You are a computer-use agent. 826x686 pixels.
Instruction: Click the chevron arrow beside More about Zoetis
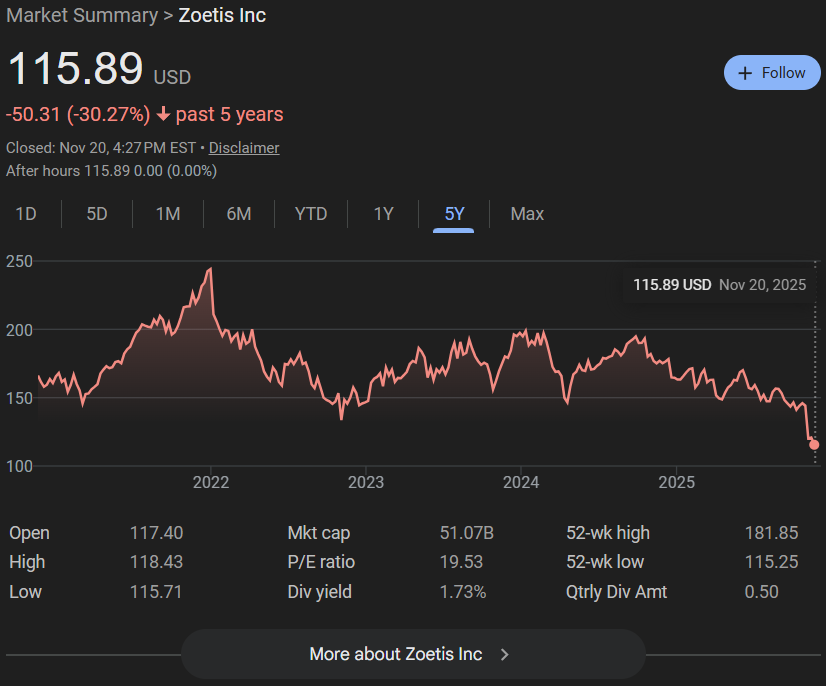tap(505, 655)
